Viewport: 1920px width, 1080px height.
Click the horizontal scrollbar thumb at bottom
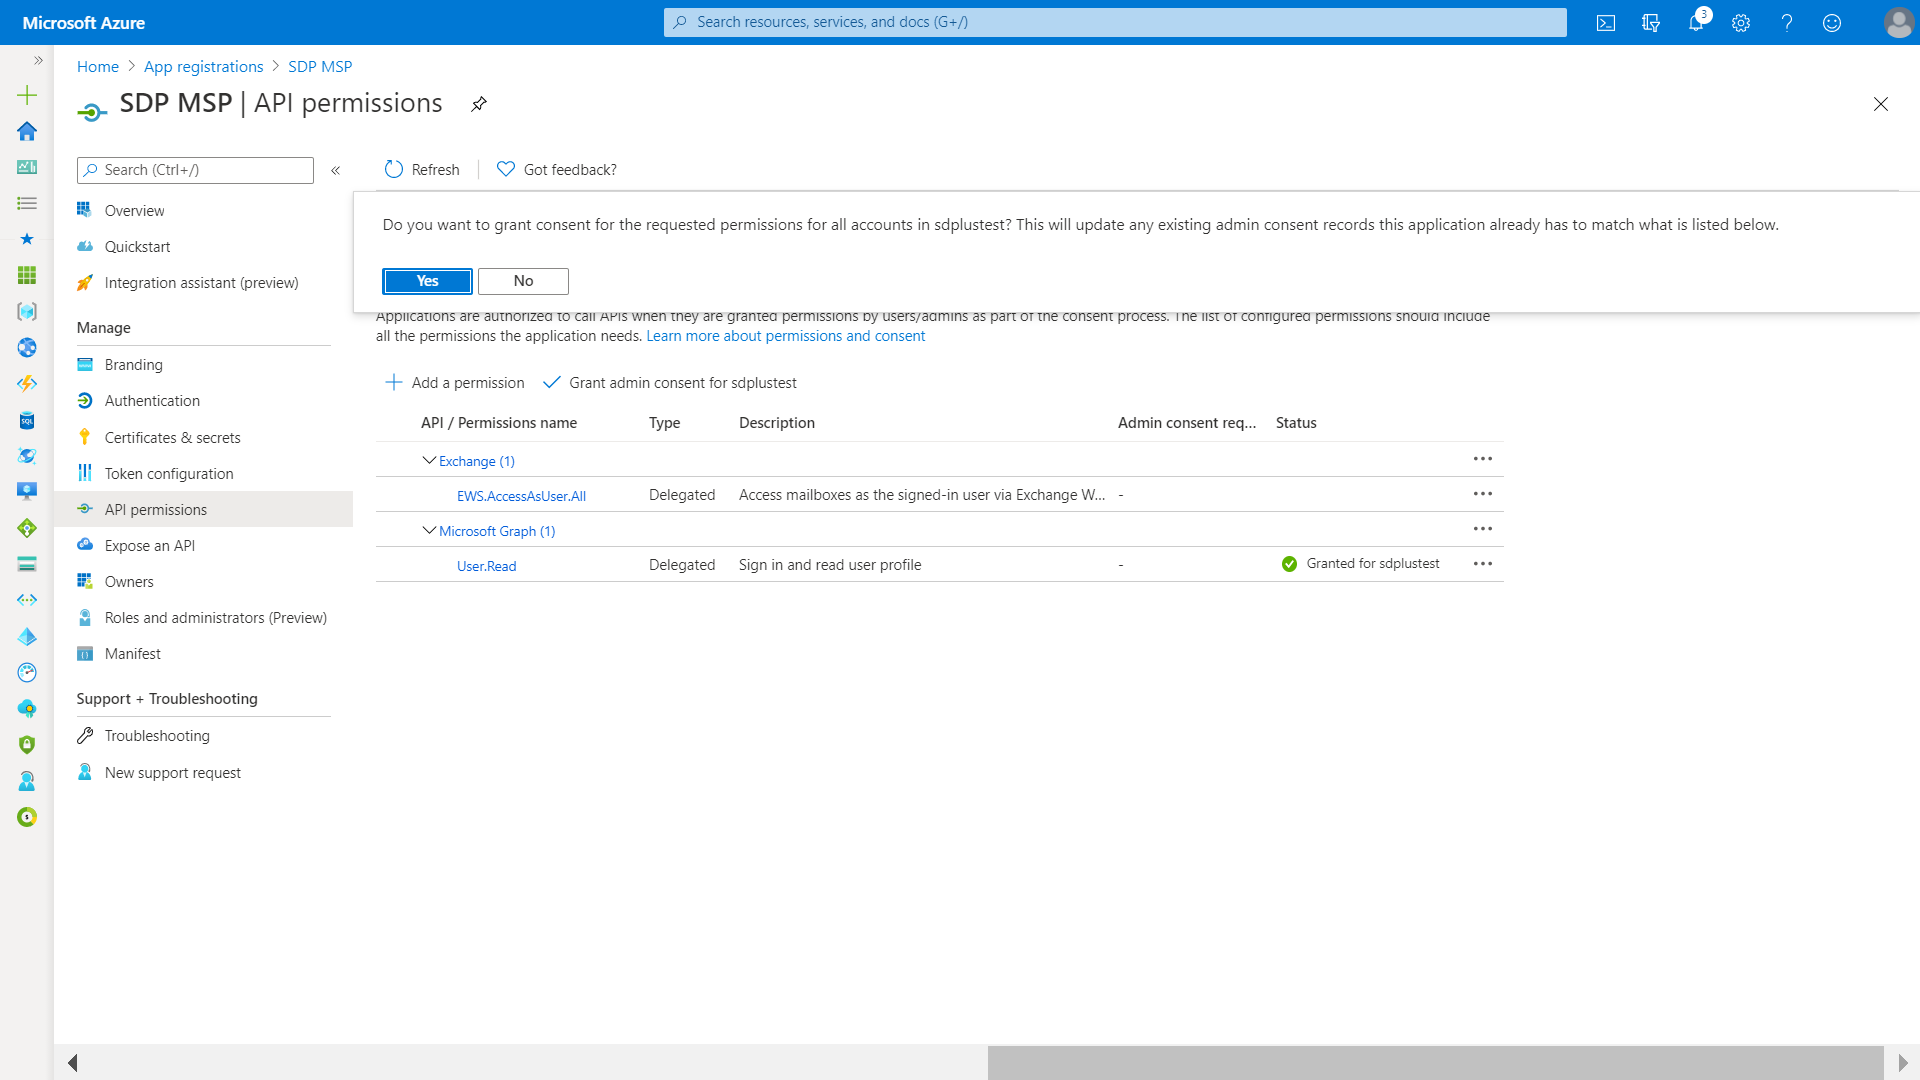click(1435, 1062)
